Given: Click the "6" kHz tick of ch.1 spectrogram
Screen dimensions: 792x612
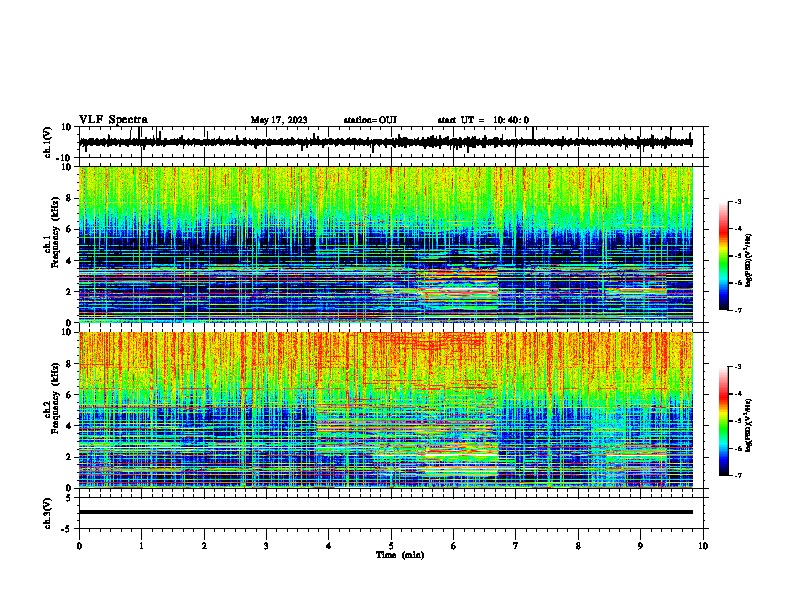Looking at the screenshot, I should click(69, 229).
